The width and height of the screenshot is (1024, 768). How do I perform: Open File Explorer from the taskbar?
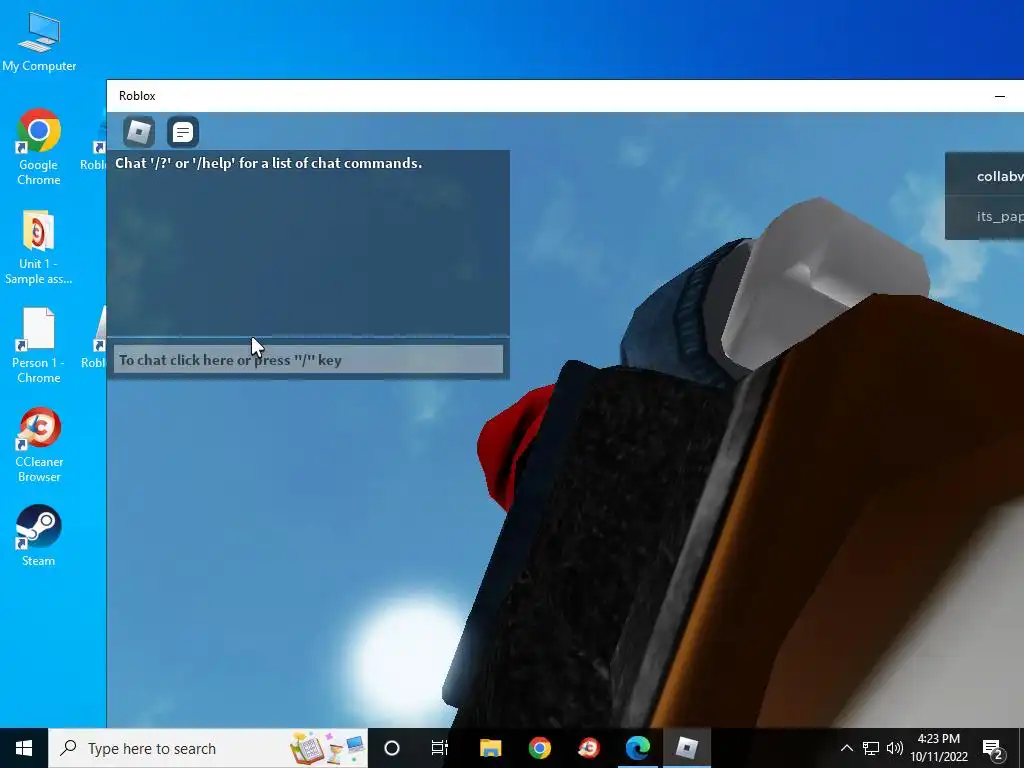490,748
